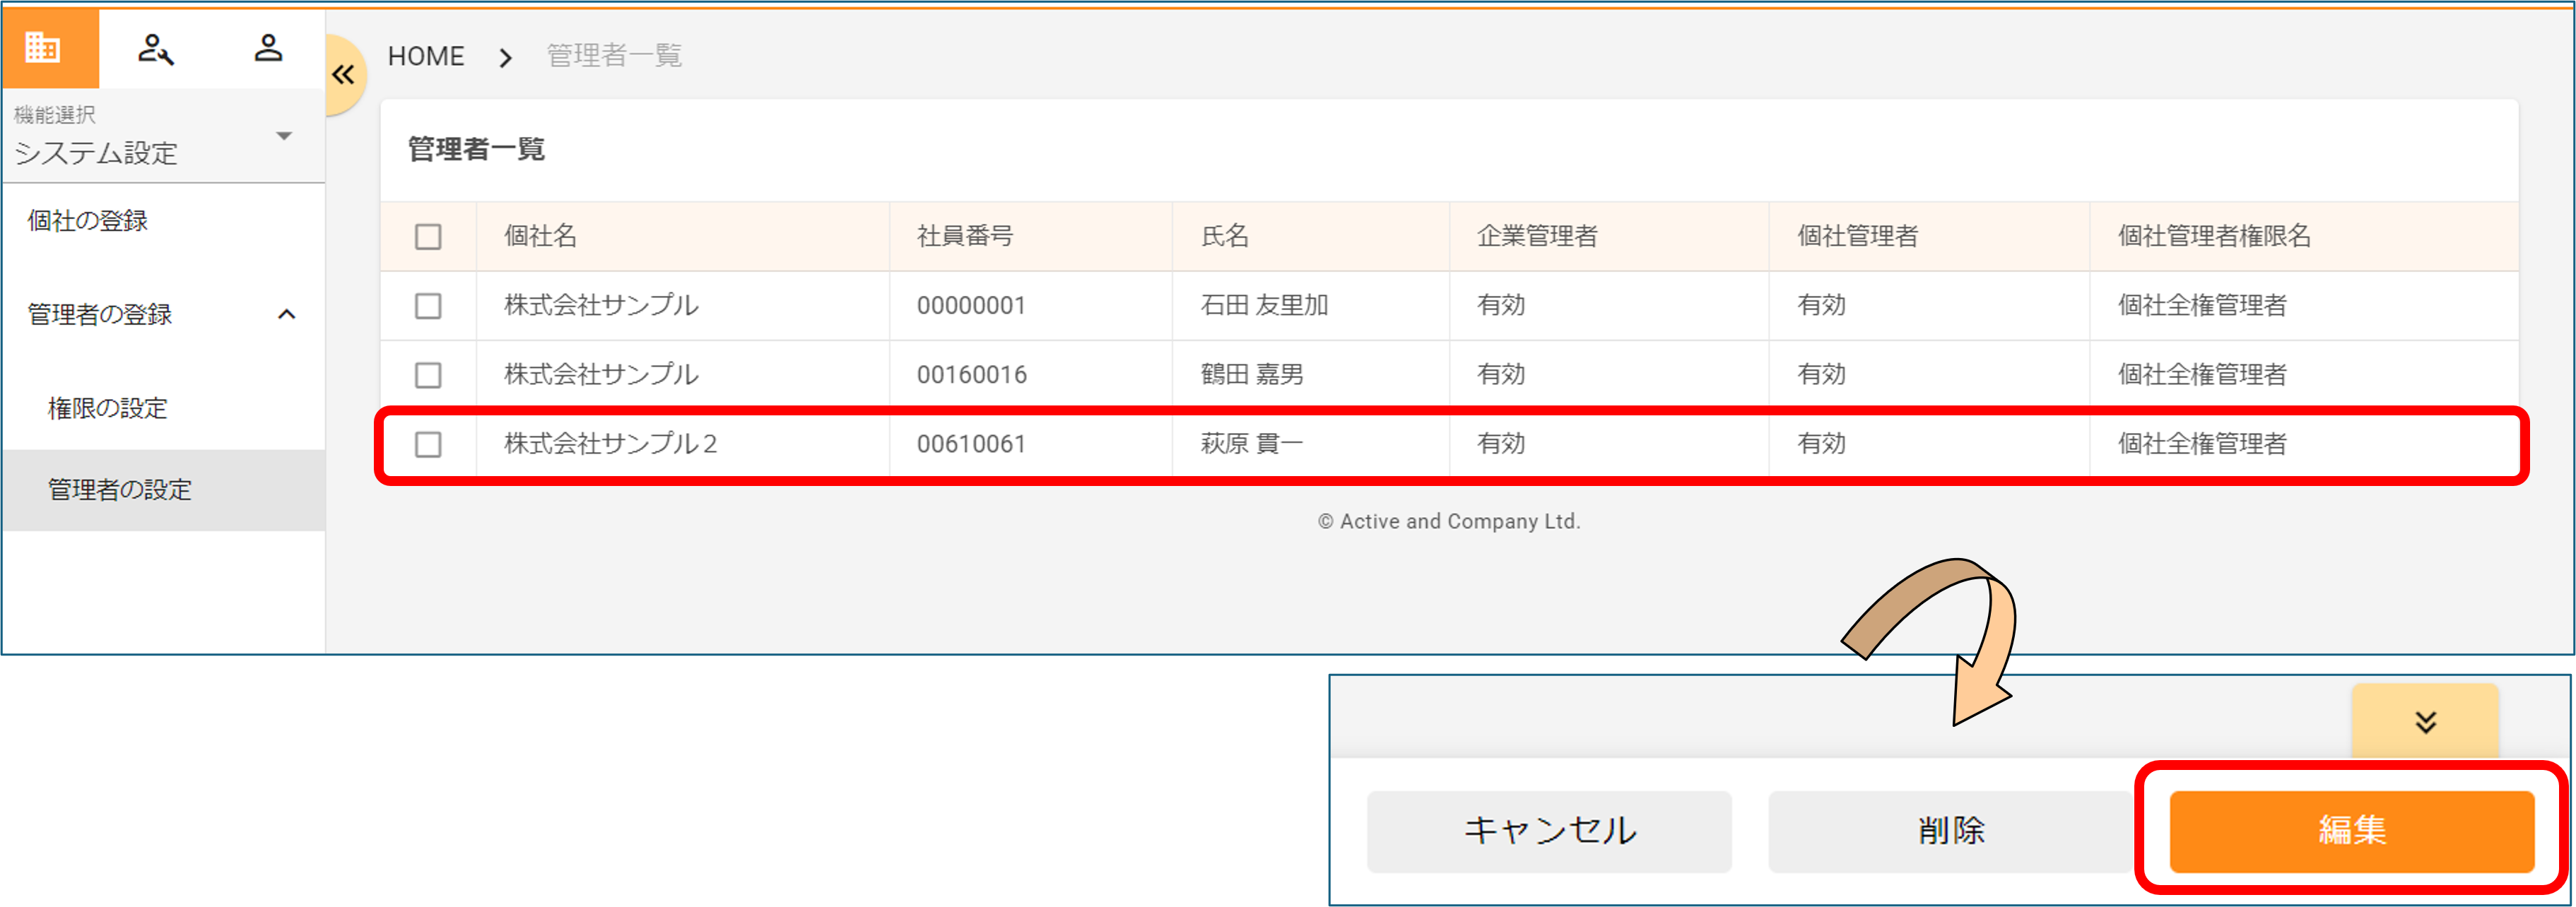Go to HOME via breadcrumb link
The height and width of the screenshot is (907, 2576).
pos(426,56)
